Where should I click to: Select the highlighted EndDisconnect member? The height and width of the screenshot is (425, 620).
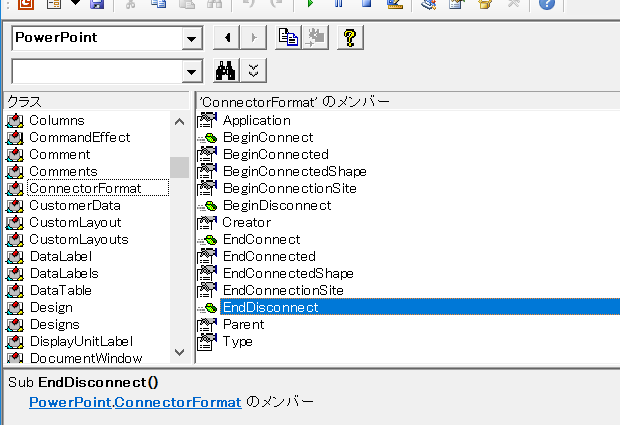click(x=420, y=307)
